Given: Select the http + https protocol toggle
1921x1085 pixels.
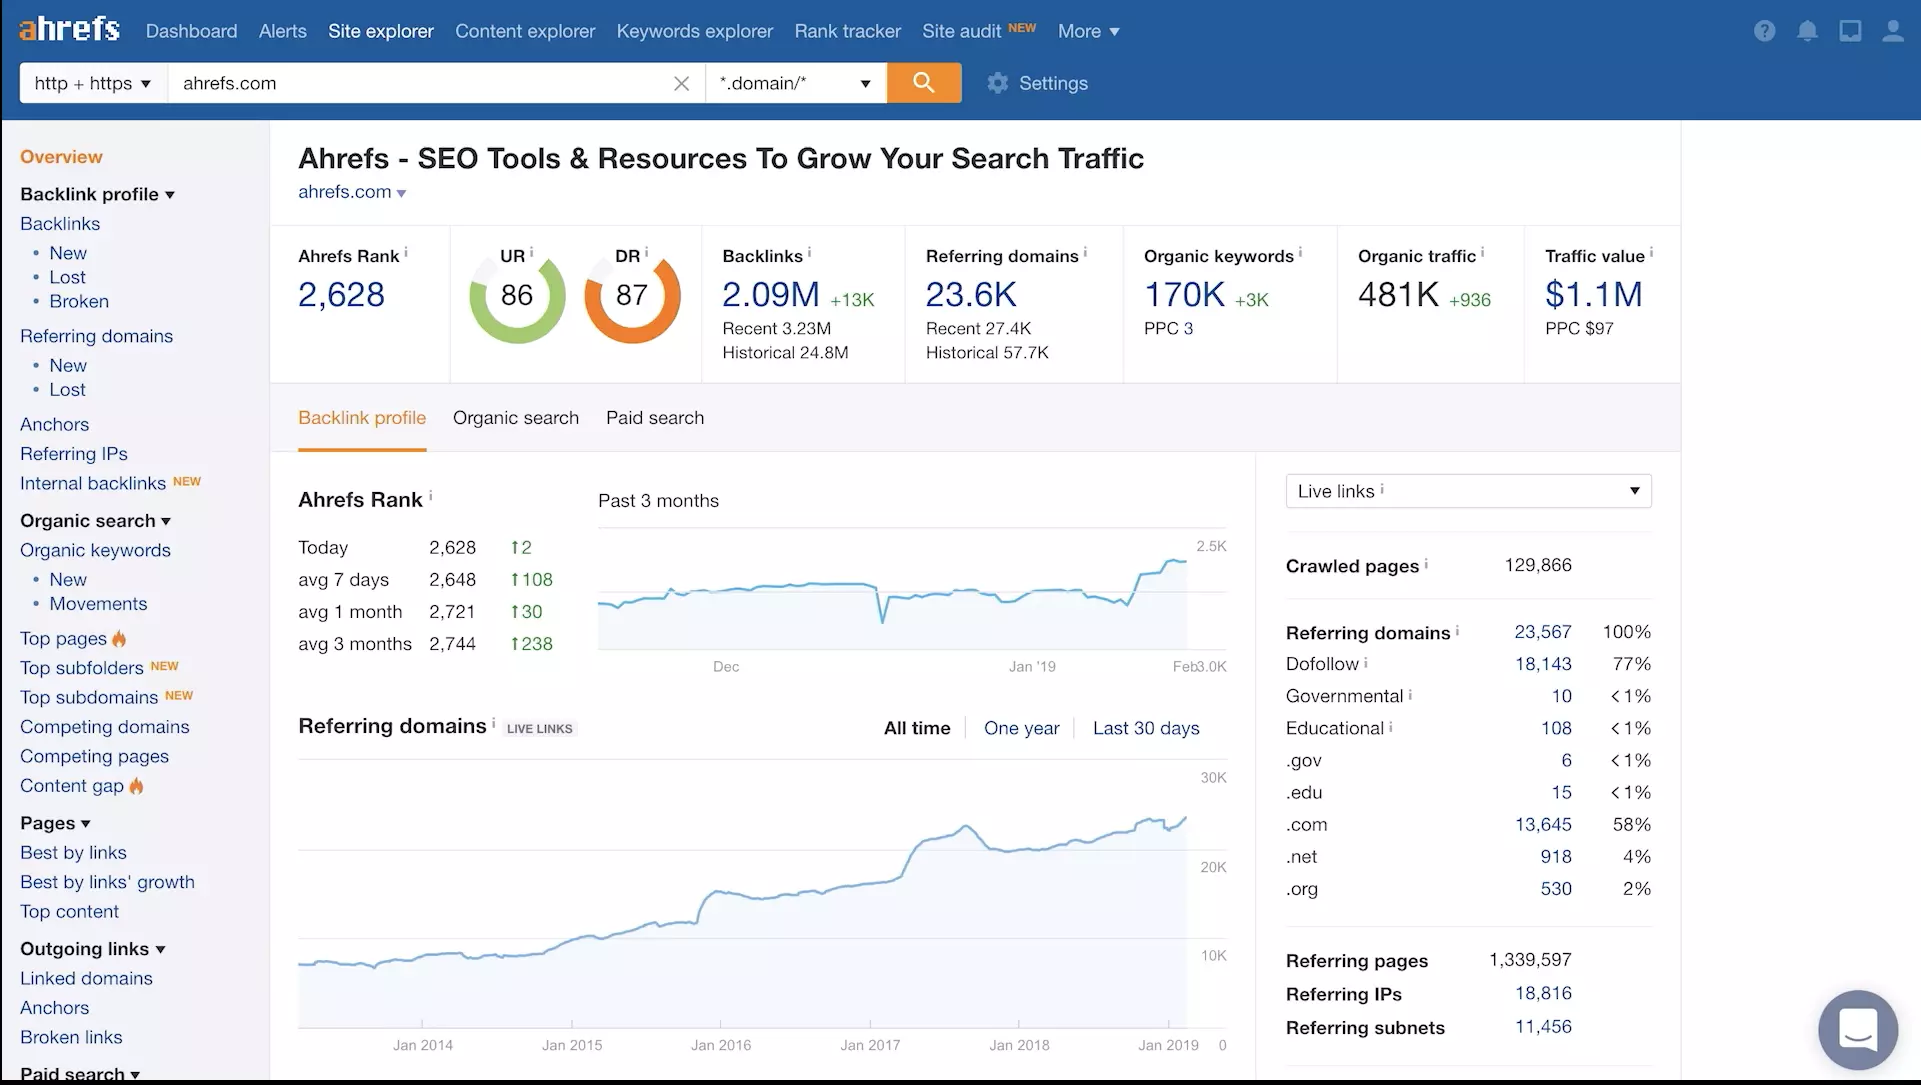Looking at the screenshot, I should coord(92,82).
